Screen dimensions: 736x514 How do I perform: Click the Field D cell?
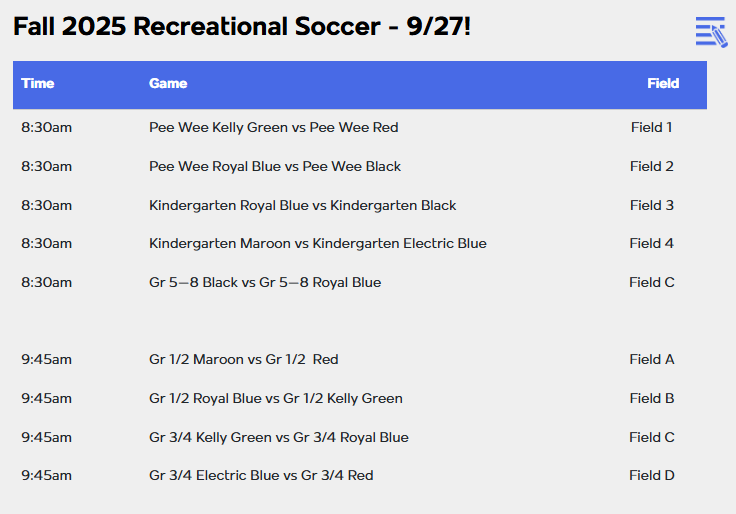652,476
